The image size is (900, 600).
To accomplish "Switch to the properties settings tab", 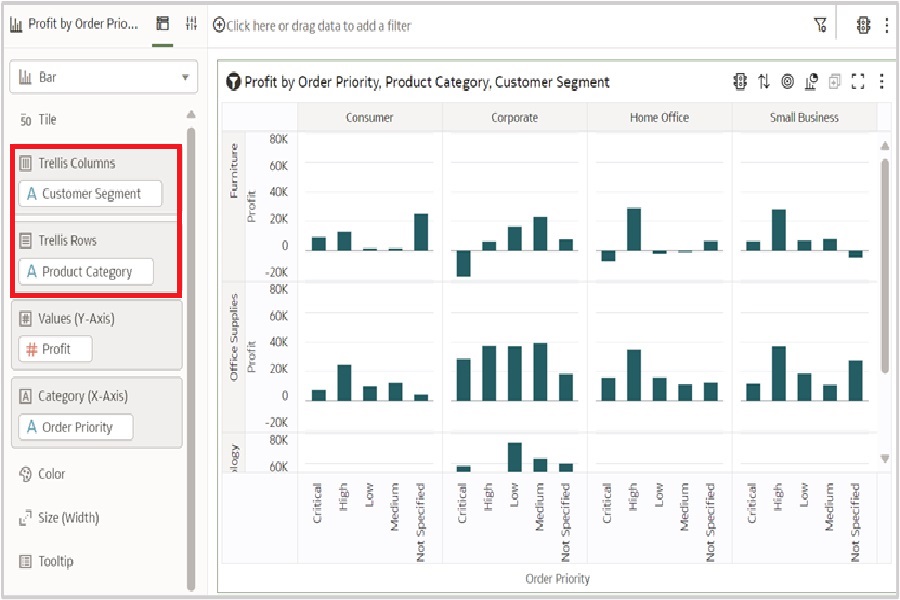I will [x=190, y=22].
